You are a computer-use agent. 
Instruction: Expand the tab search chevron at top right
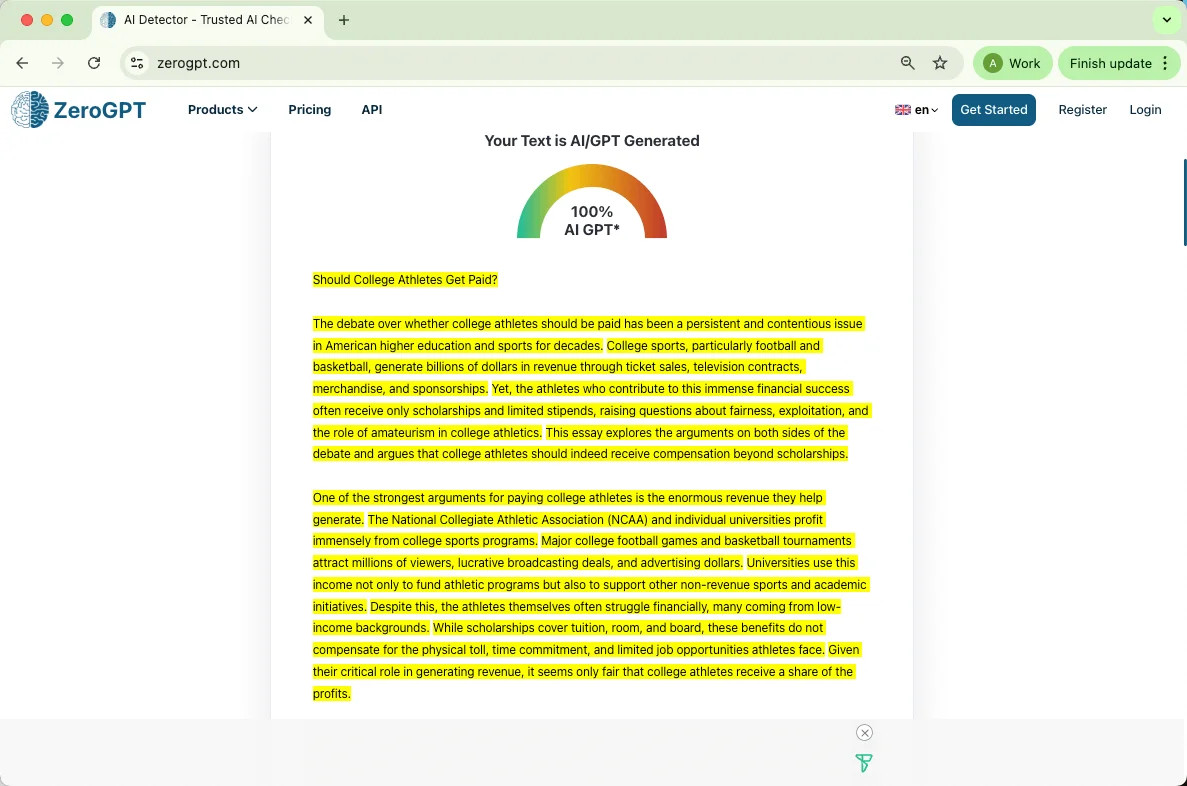click(x=1167, y=20)
